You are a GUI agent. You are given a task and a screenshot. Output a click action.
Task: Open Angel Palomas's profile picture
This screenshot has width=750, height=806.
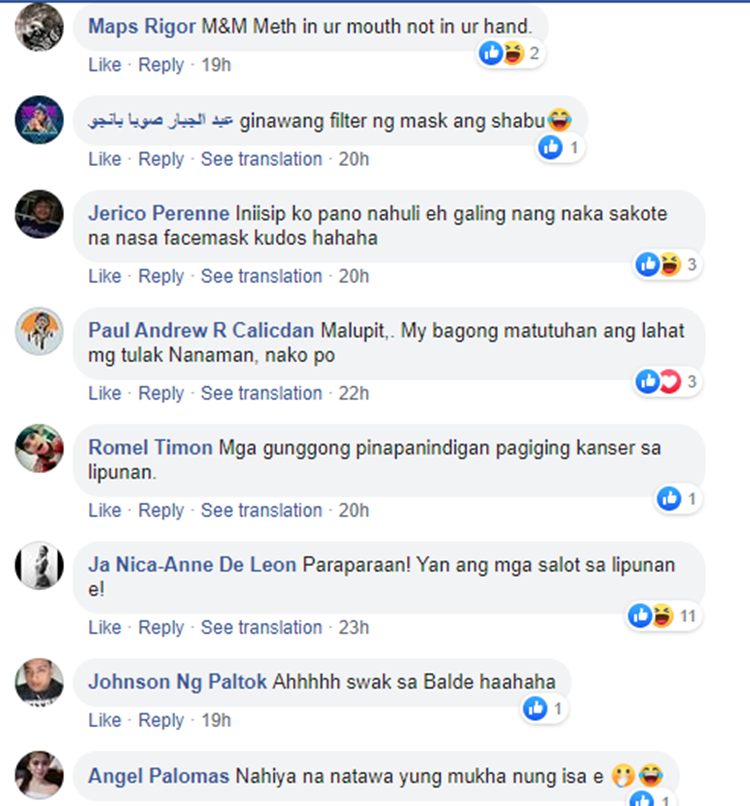click(x=39, y=775)
